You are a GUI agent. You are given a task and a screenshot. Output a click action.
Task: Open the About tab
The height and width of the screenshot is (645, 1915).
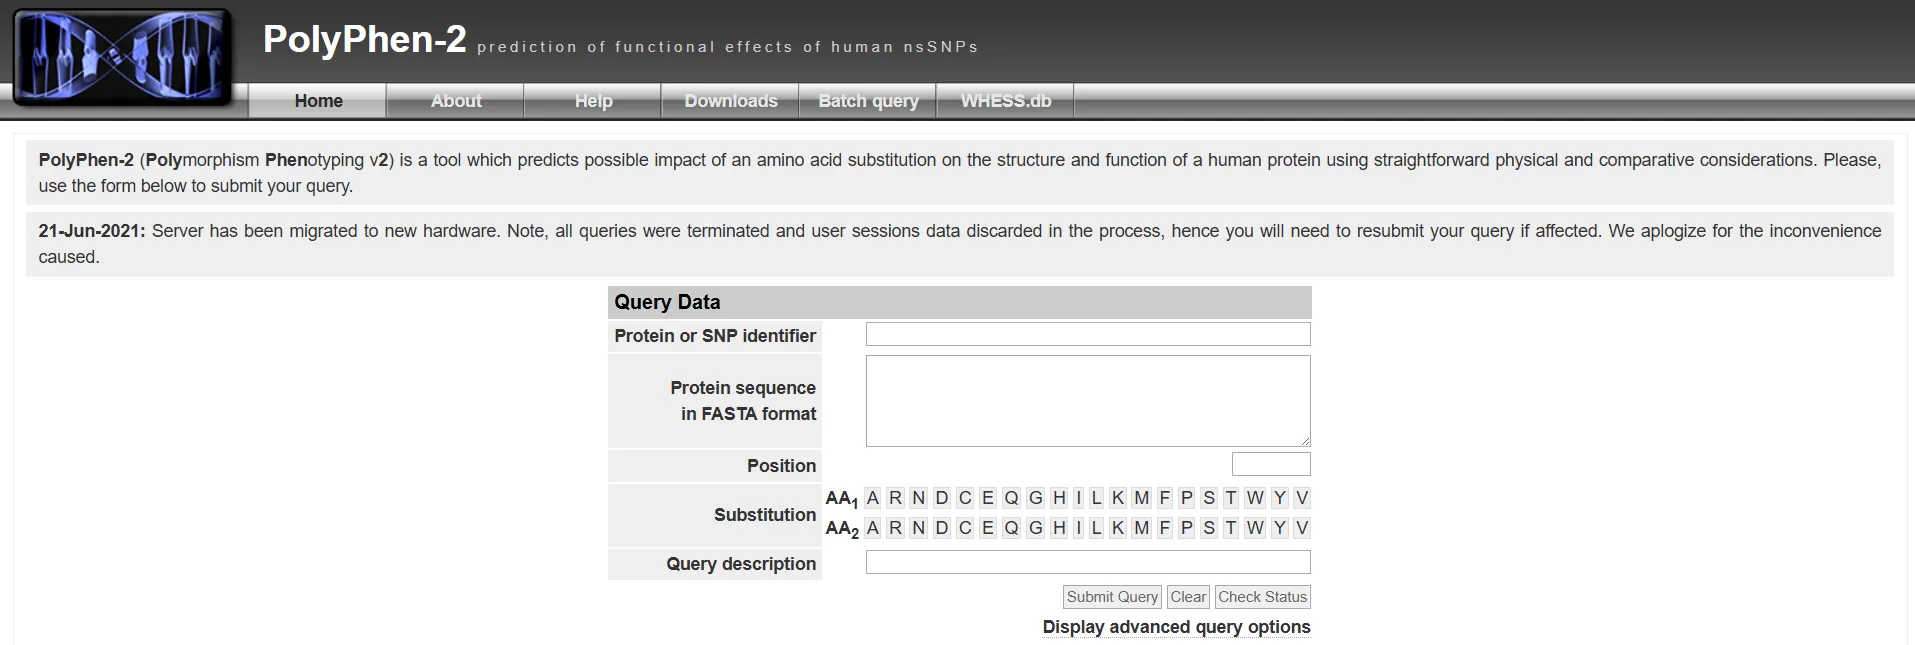(x=456, y=101)
